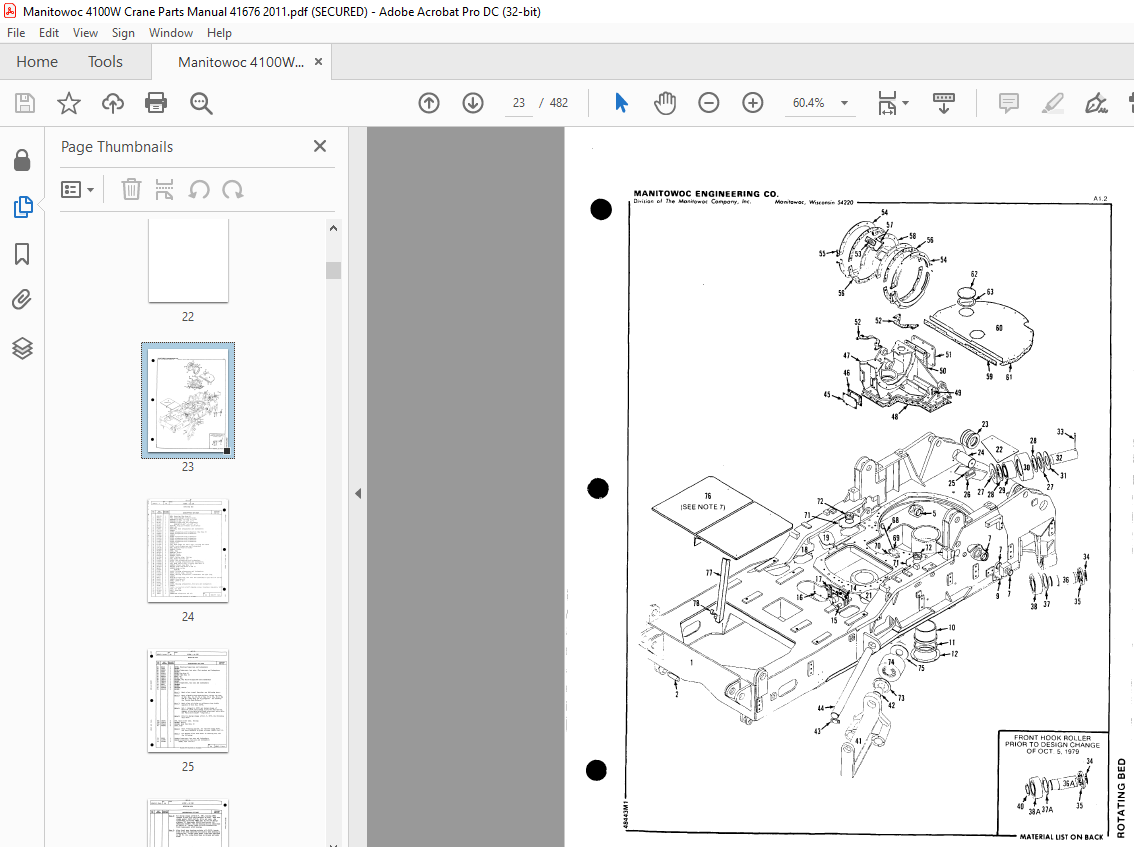Screen dimensions: 1134x847
Task: Click the read mode keyboard icon
Action: click(x=944, y=103)
